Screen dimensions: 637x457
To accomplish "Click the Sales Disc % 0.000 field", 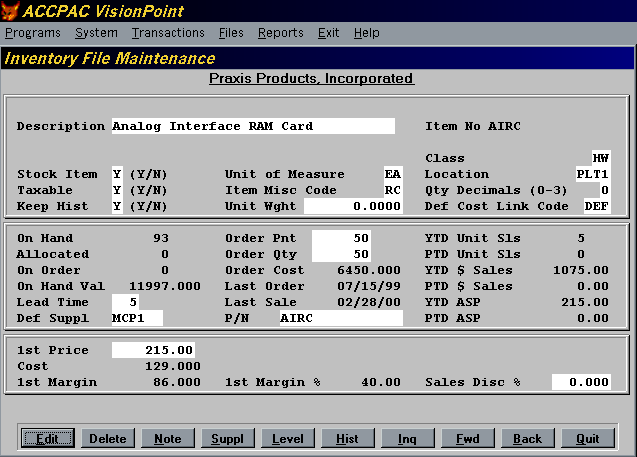I will pos(581,382).
